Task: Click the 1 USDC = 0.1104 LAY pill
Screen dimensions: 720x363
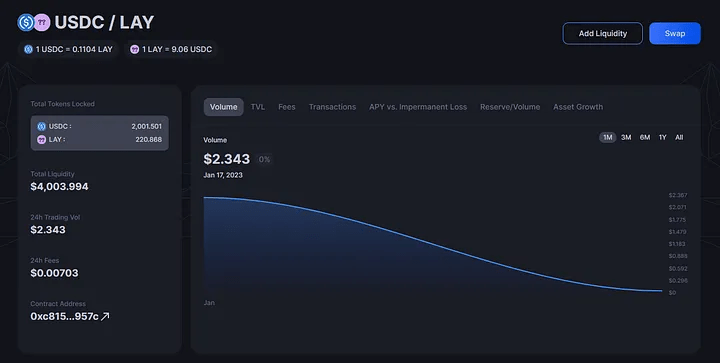Action: point(68,49)
